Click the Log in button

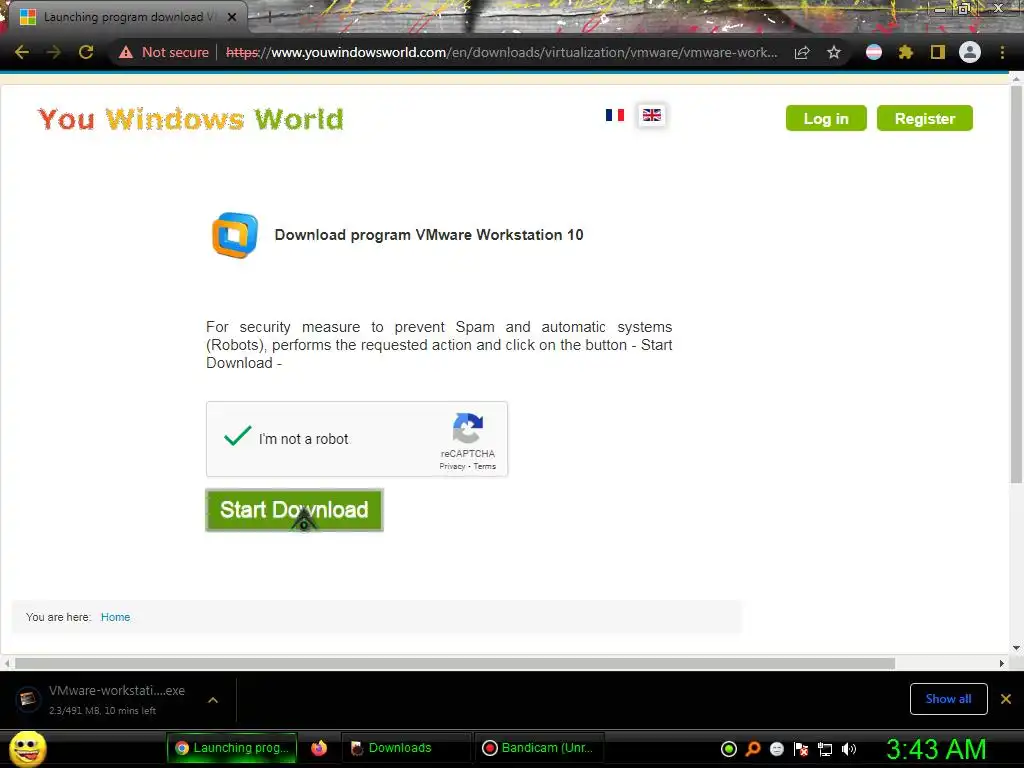pyautogui.click(x=826, y=118)
